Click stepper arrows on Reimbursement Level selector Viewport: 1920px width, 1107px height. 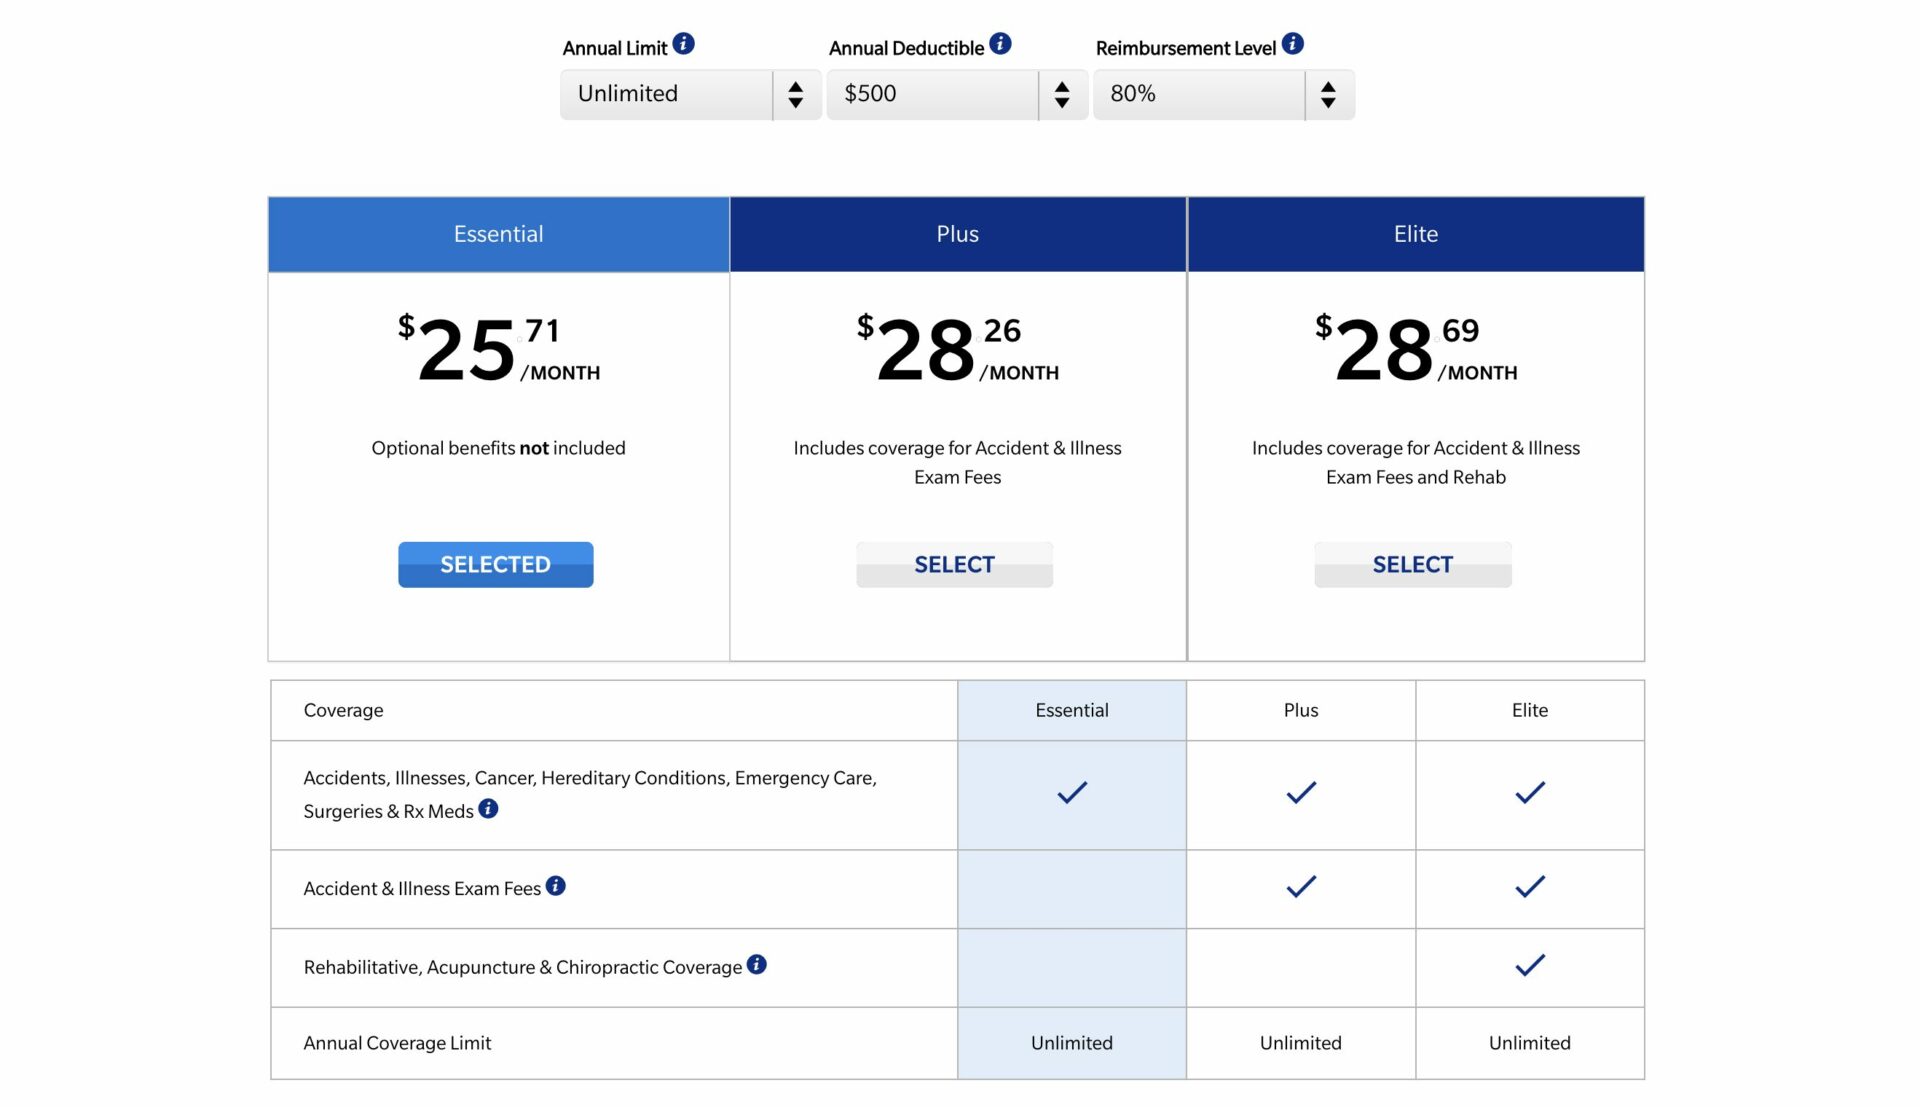tap(1328, 95)
